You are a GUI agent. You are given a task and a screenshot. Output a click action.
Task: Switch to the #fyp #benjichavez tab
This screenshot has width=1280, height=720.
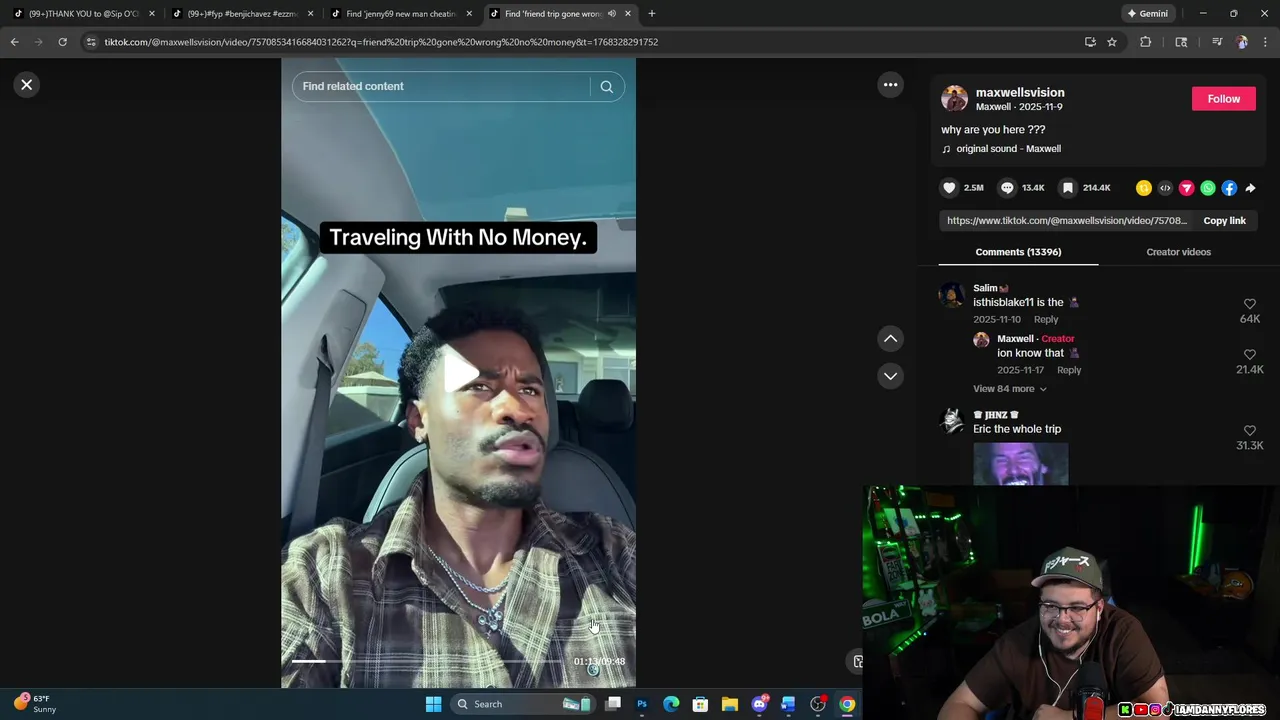pyautogui.click(x=243, y=14)
